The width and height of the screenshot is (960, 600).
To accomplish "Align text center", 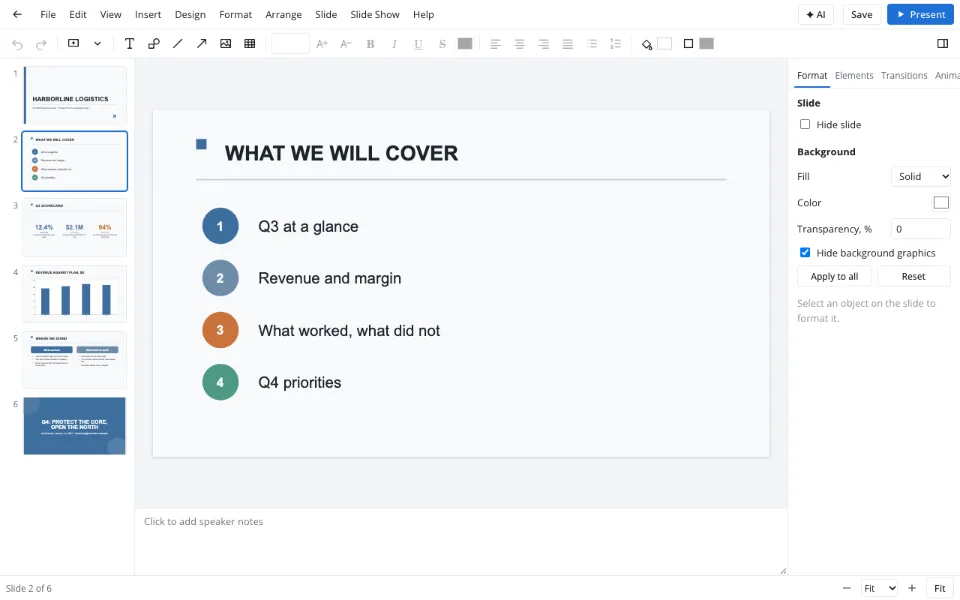I will pyautogui.click(x=519, y=43).
